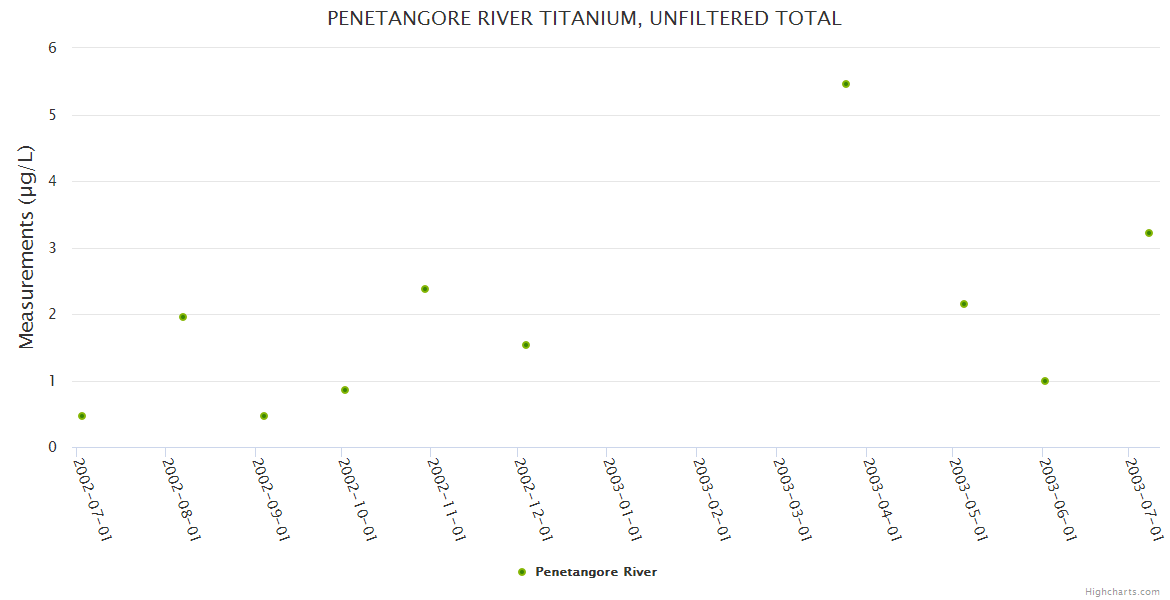Toggle the Penetangore River series in legend
The image size is (1170, 600).
coord(595,572)
